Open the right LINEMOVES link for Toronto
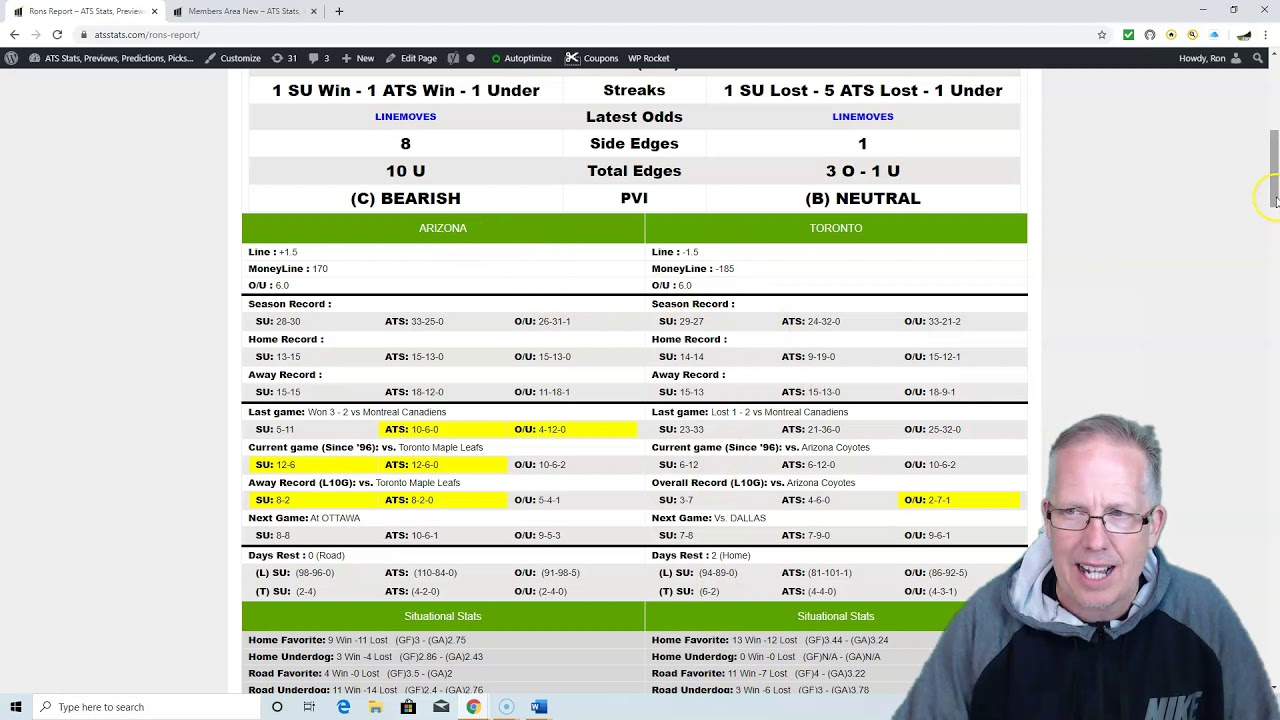The height and width of the screenshot is (720, 1280). point(862,116)
